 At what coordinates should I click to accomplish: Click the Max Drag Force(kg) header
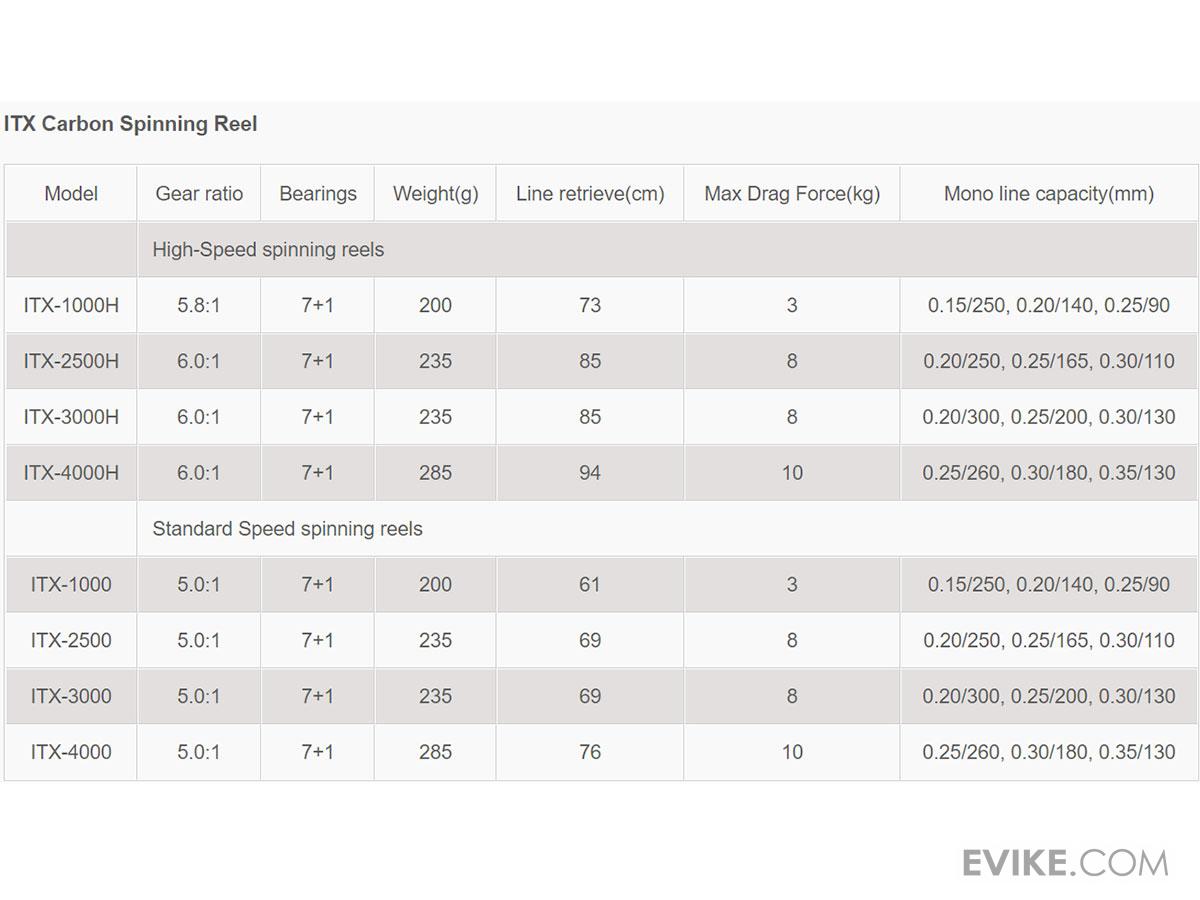792,194
